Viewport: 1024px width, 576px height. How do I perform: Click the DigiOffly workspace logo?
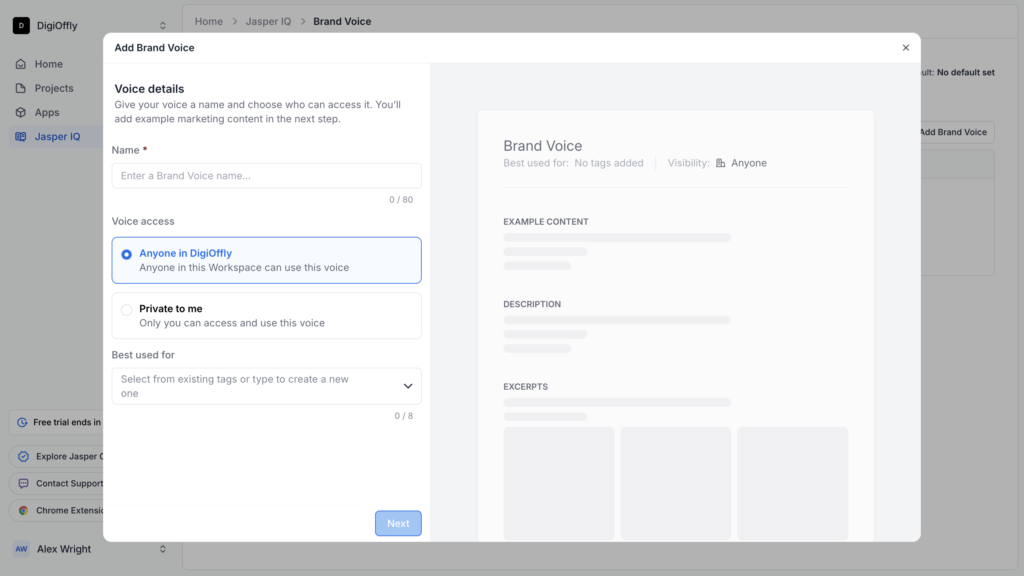[22, 24]
